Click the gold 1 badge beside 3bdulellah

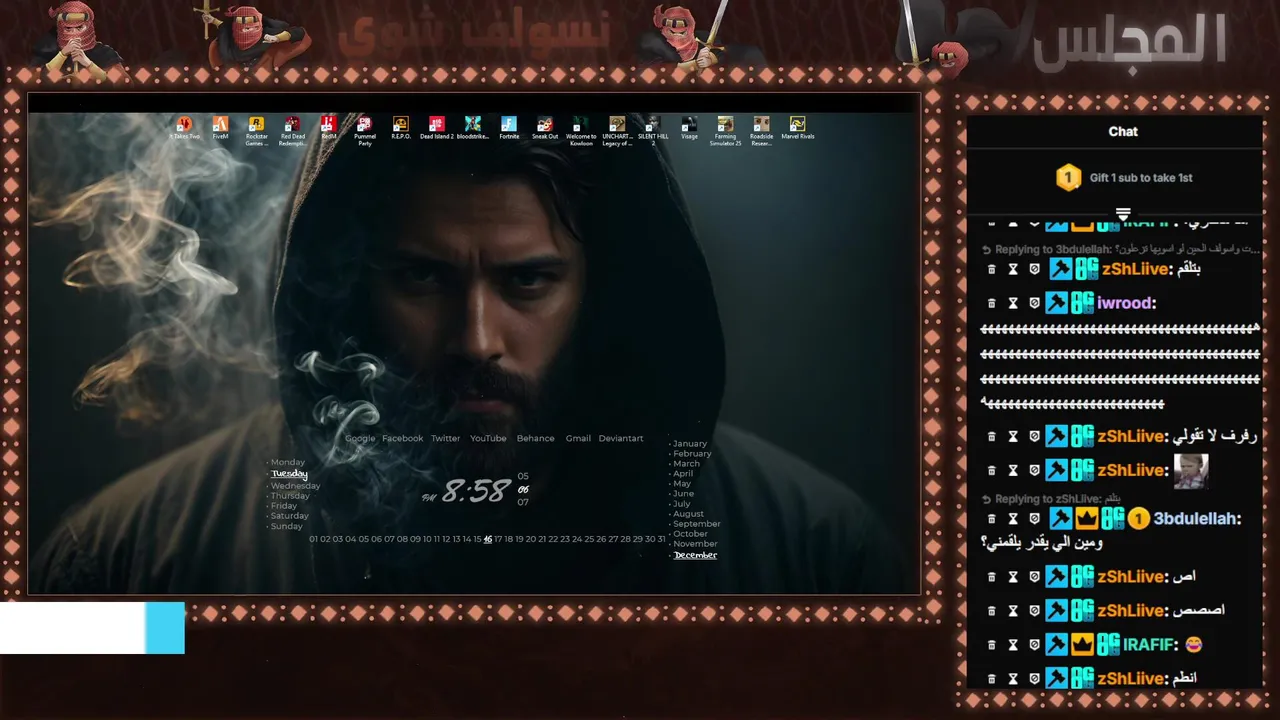pos(1139,518)
